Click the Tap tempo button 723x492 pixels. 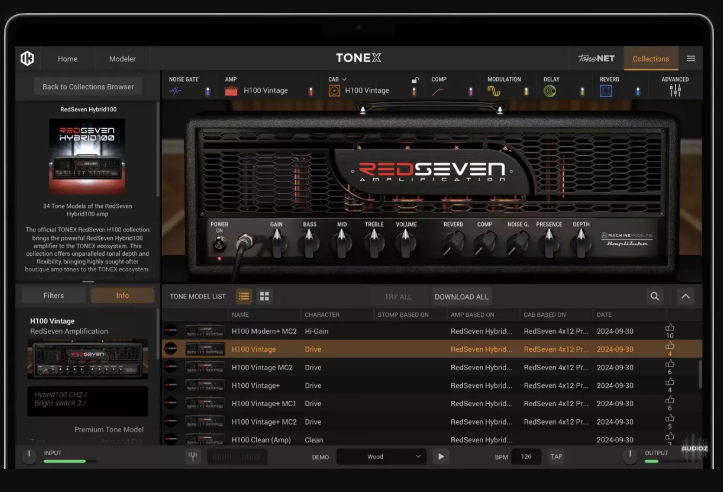pos(556,456)
